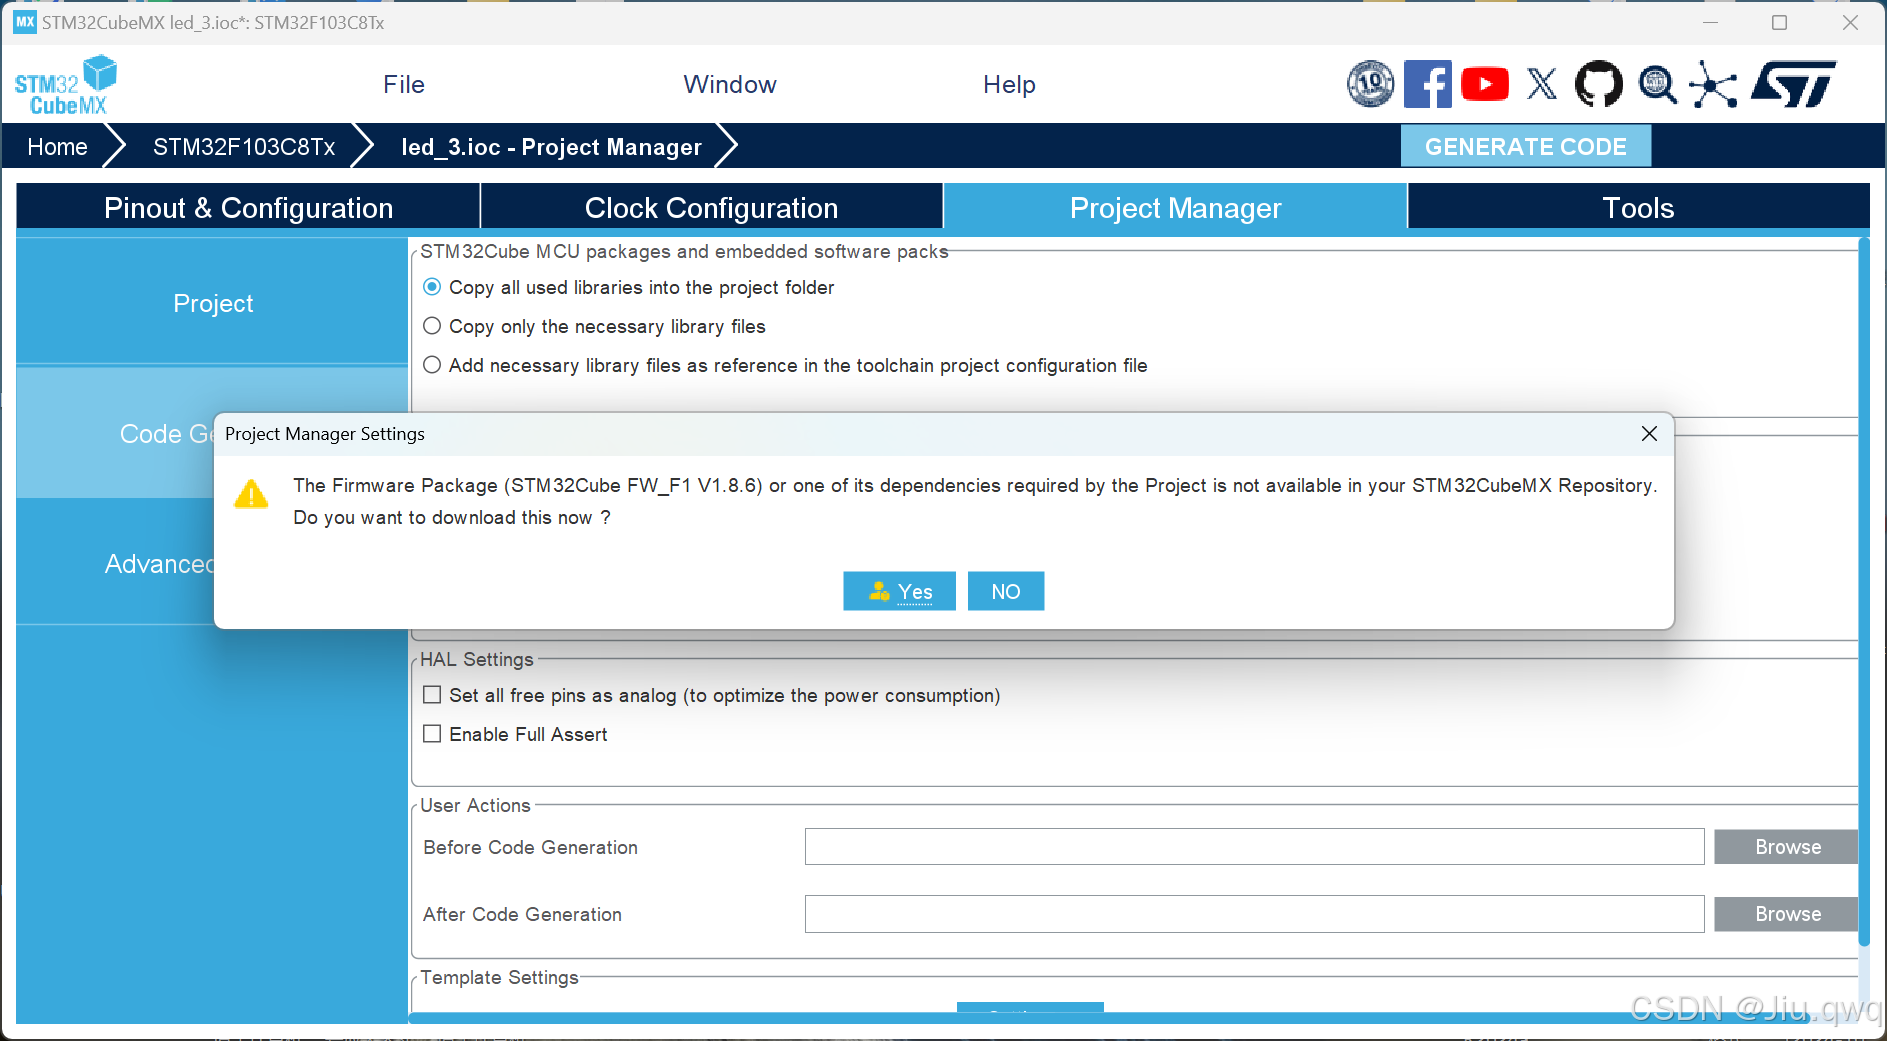Select Copy all used libraries option
The image size is (1887, 1041).
(x=432, y=287)
